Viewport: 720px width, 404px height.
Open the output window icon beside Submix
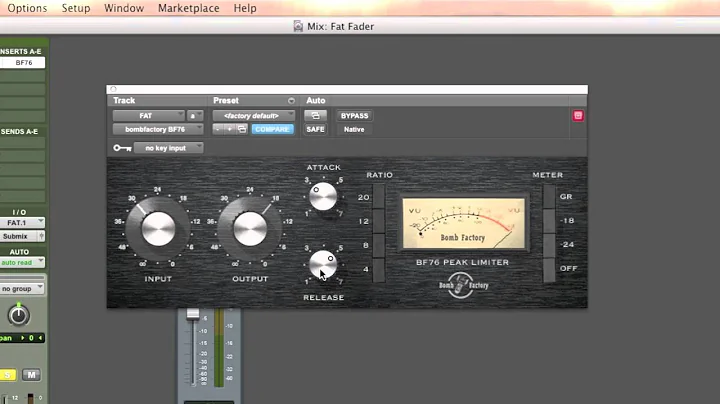[41, 236]
